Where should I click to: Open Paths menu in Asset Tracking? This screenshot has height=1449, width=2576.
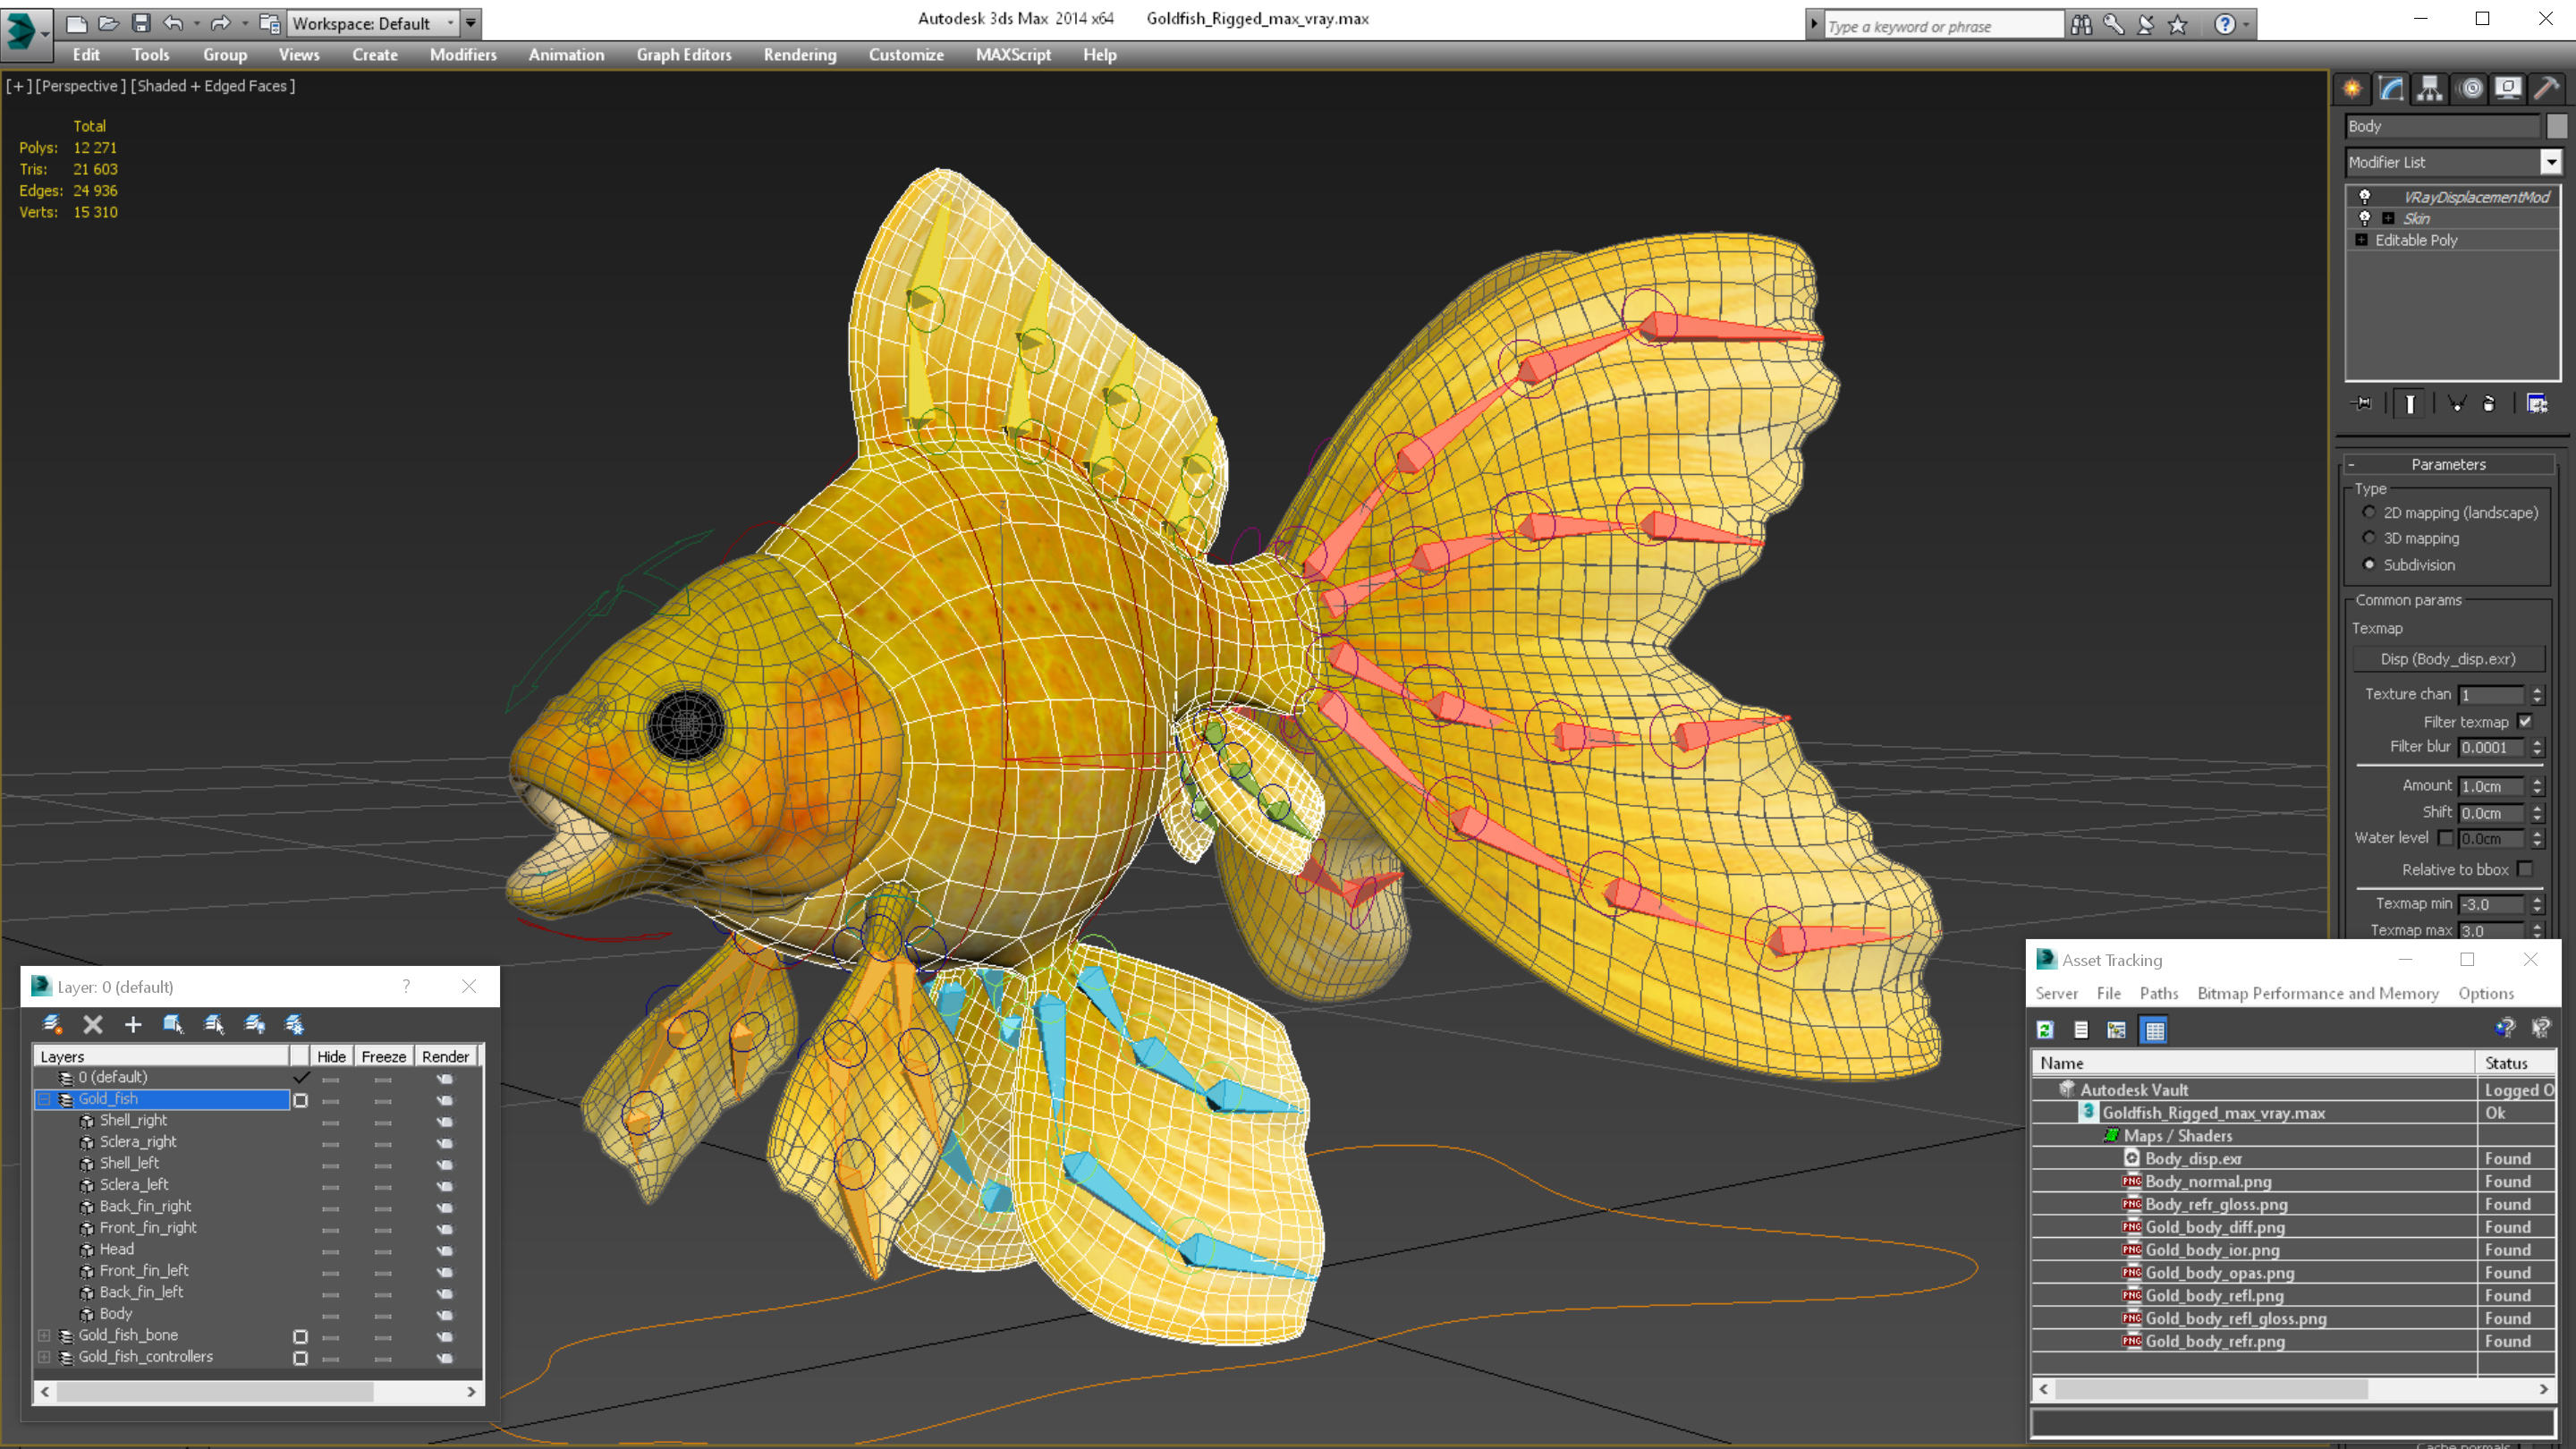coord(2158,993)
